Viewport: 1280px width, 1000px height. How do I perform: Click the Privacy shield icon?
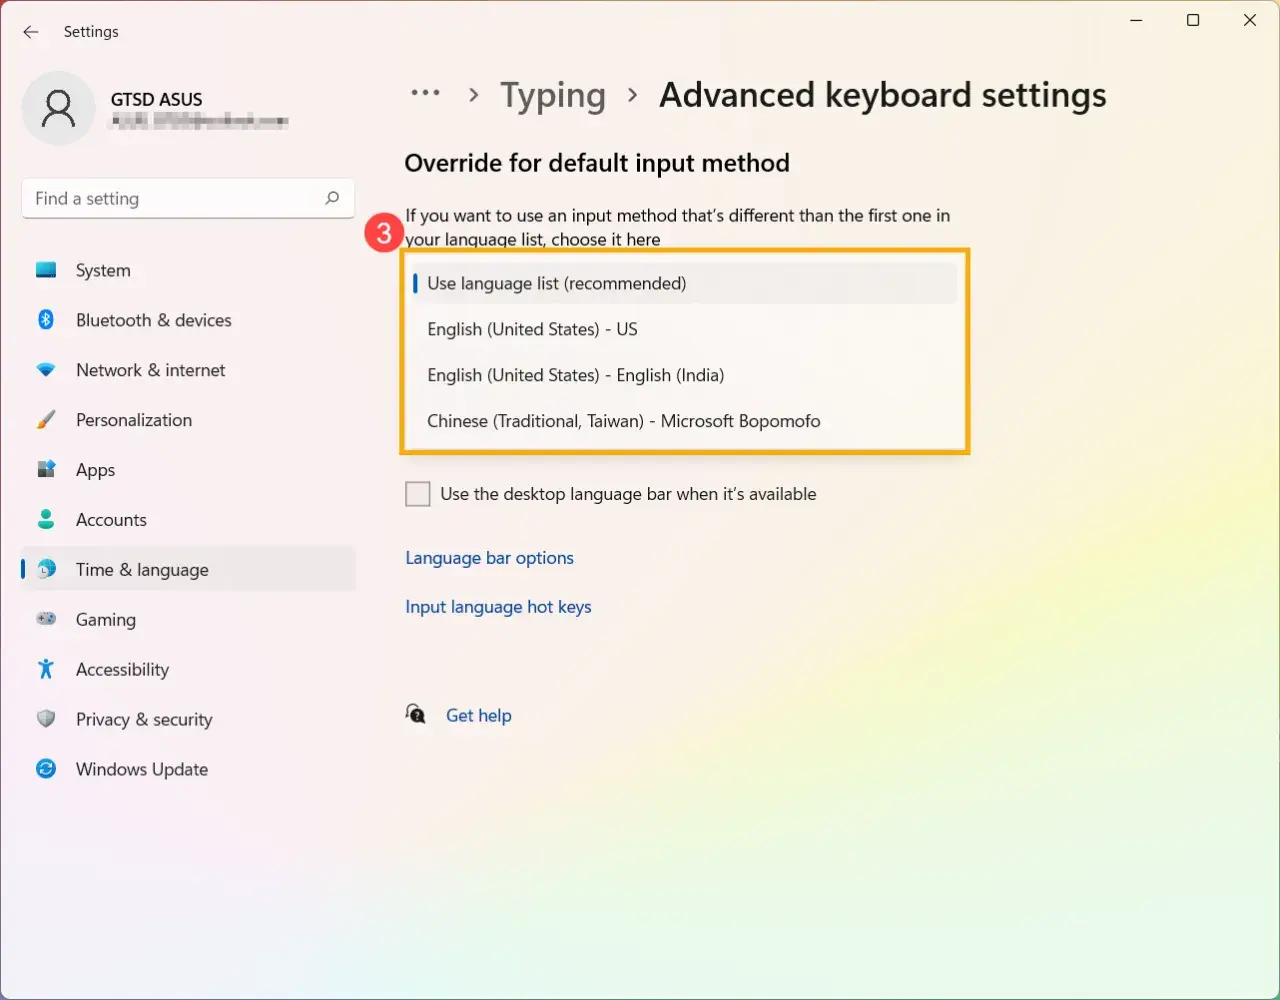pos(46,719)
